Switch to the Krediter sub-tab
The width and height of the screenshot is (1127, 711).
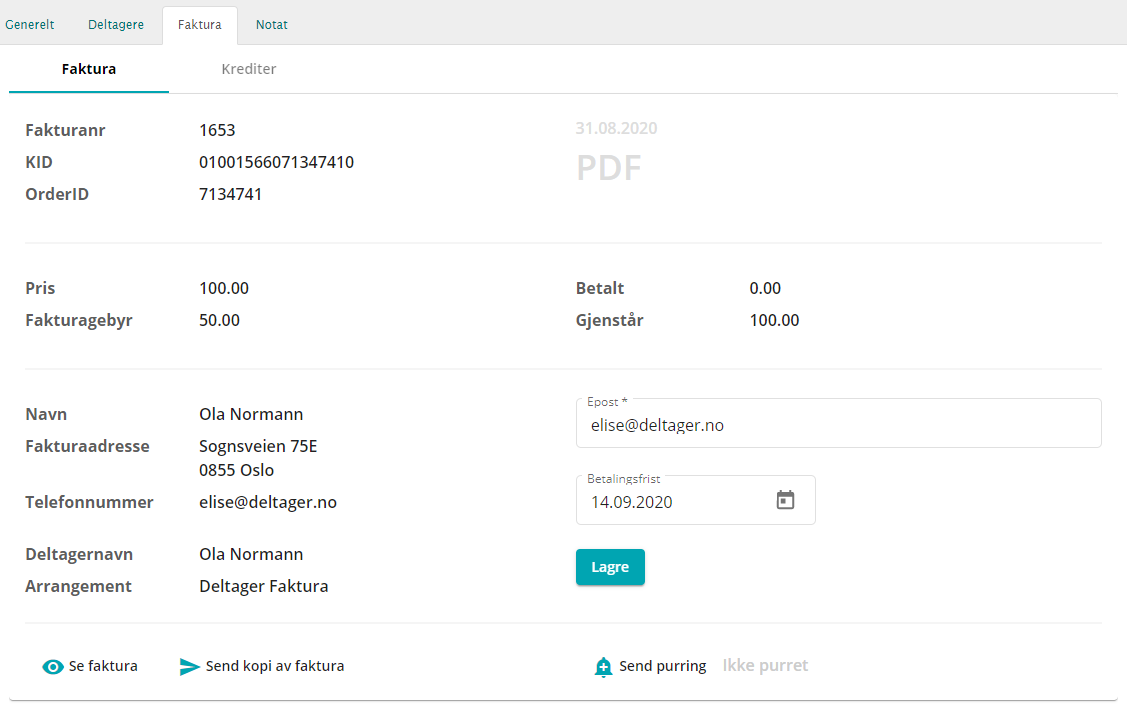coord(249,69)
